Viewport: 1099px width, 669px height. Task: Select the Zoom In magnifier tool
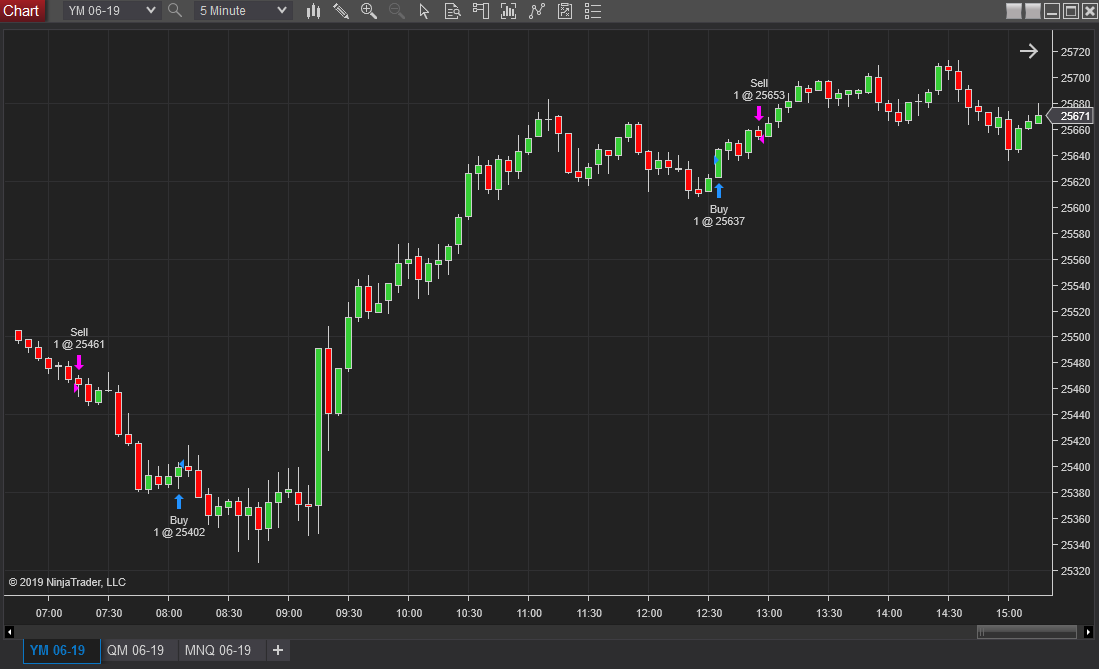point(369,11)
